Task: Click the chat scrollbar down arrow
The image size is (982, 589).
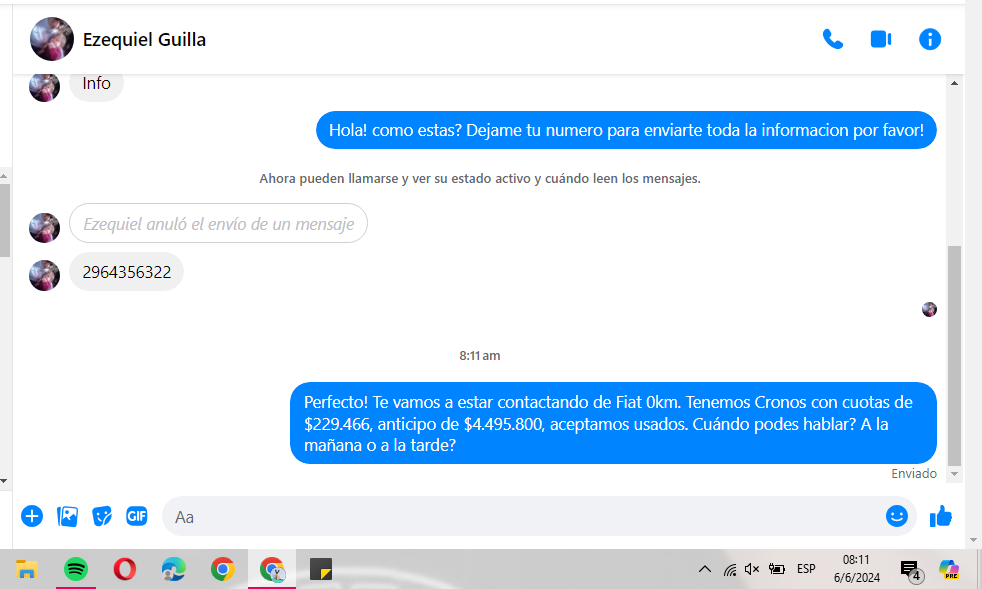Action: pyautogui.click(x=954, y=474)
